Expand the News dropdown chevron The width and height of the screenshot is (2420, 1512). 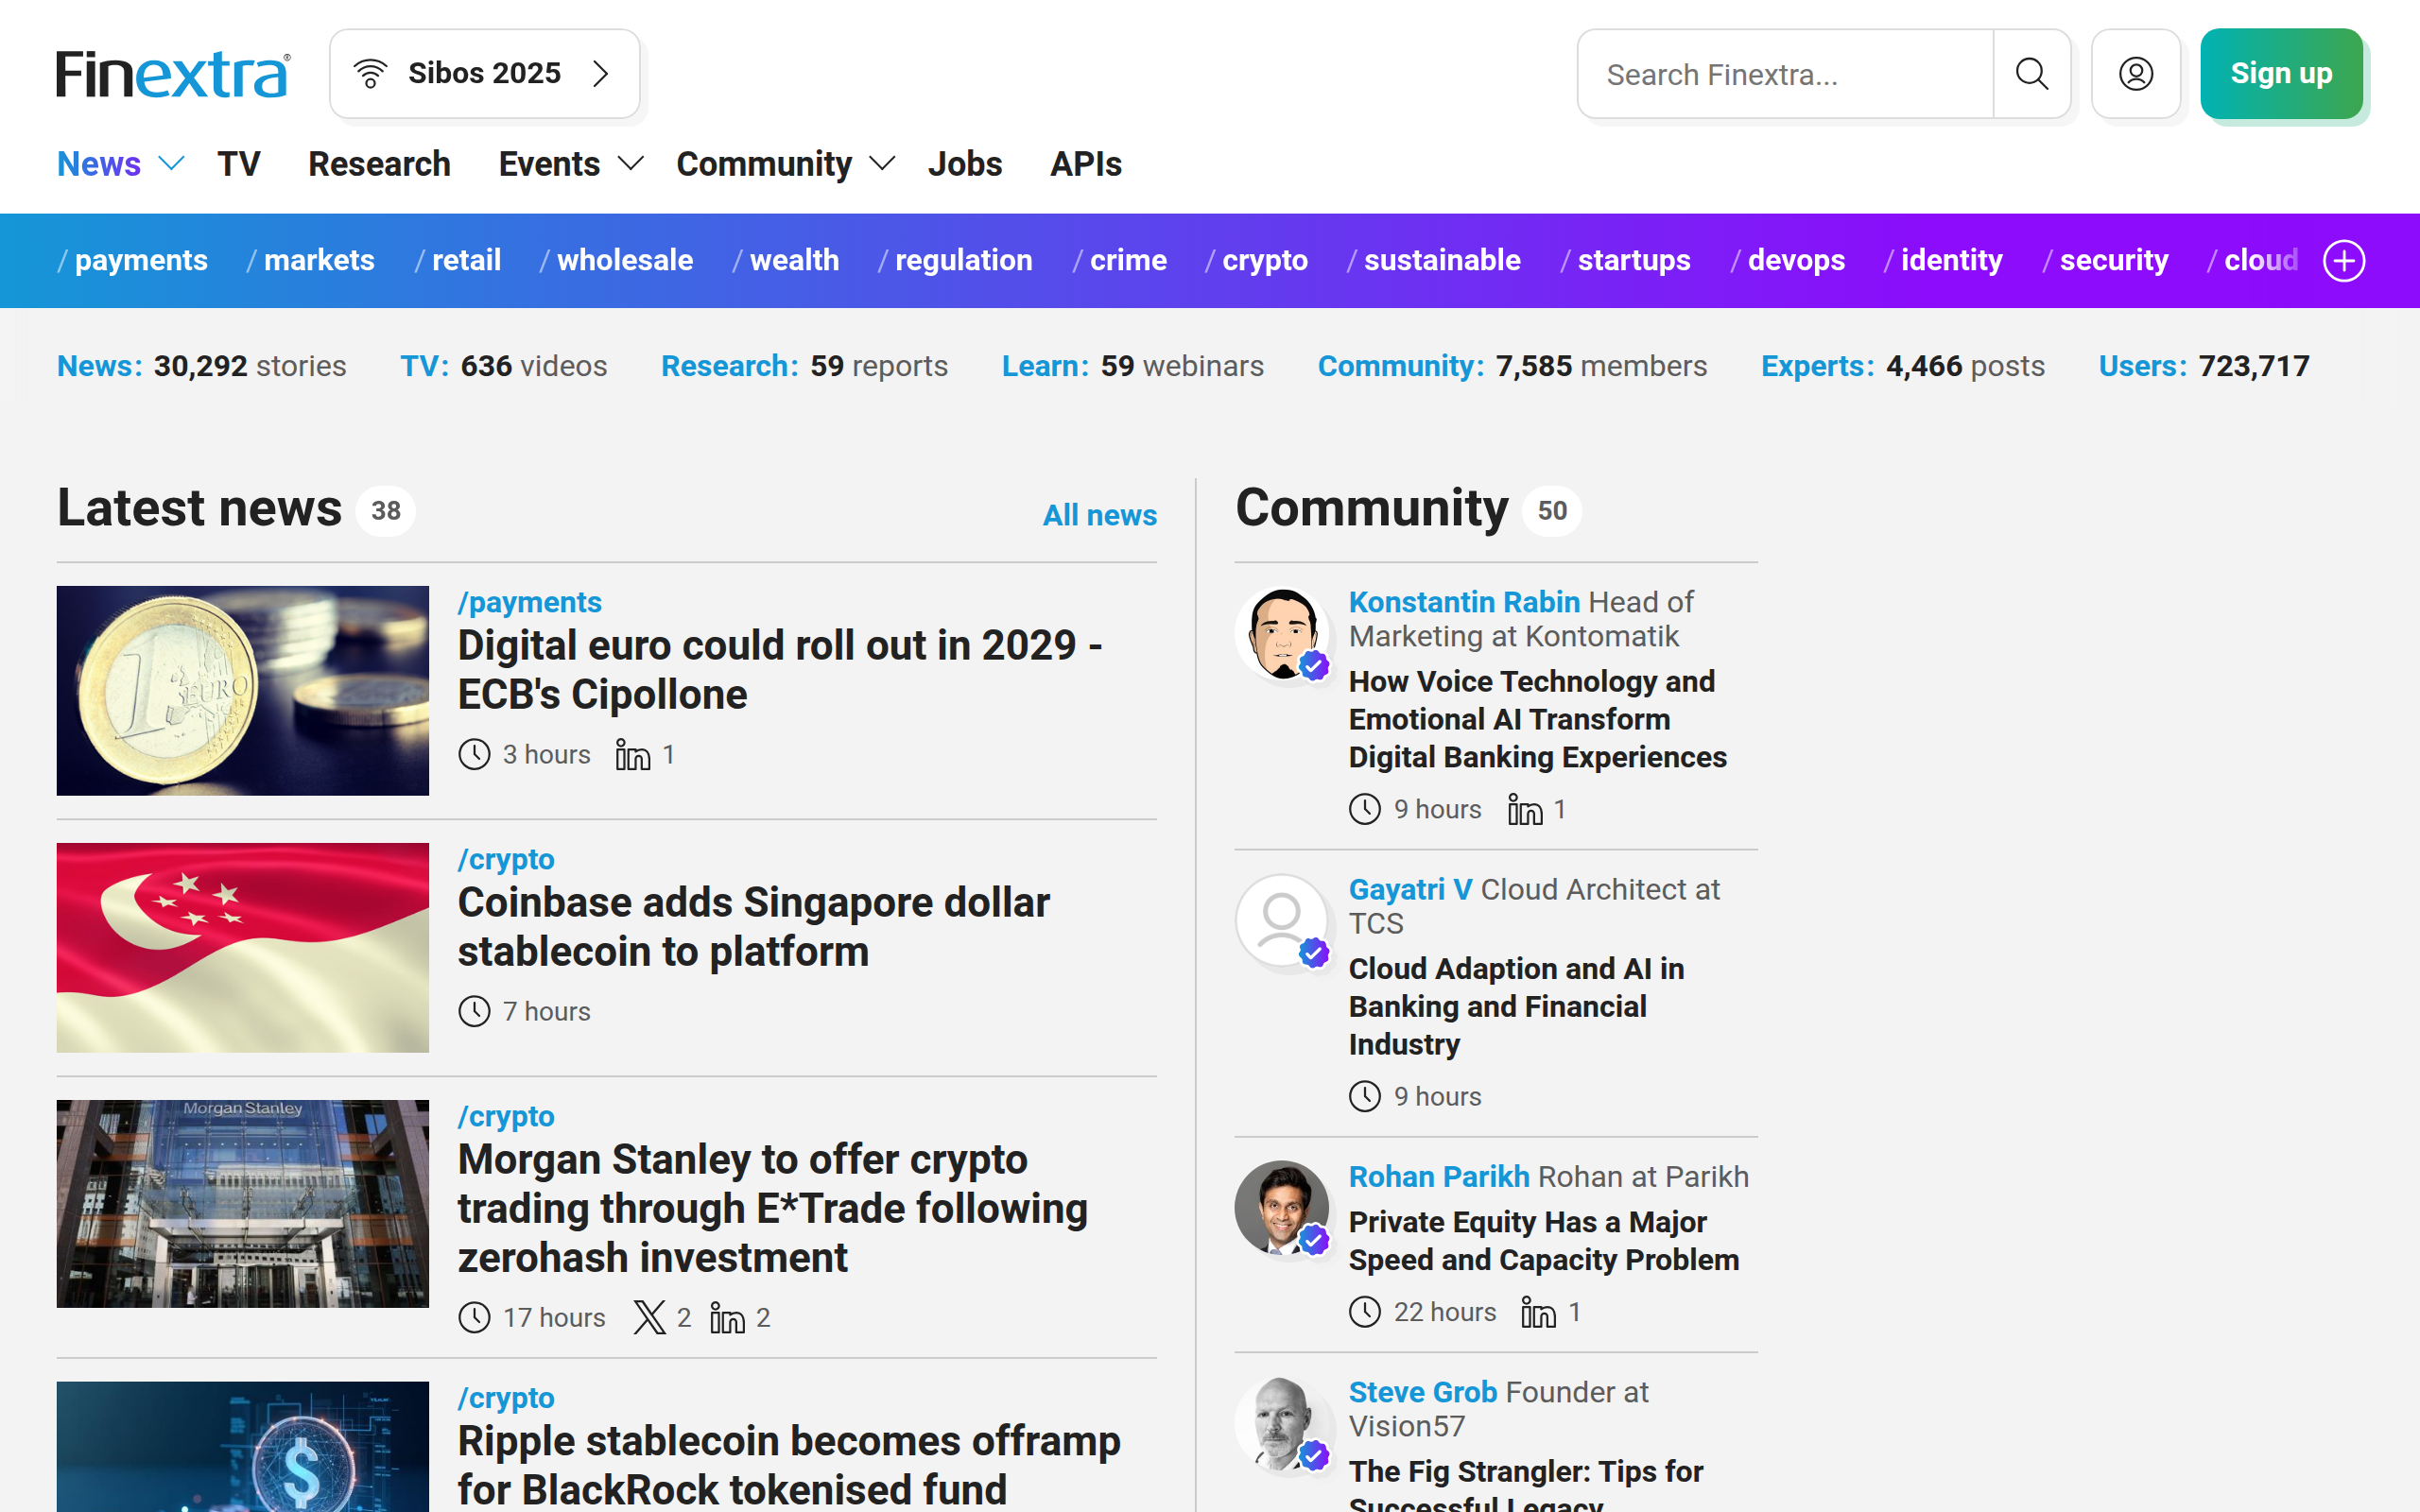tap(172, 164)
